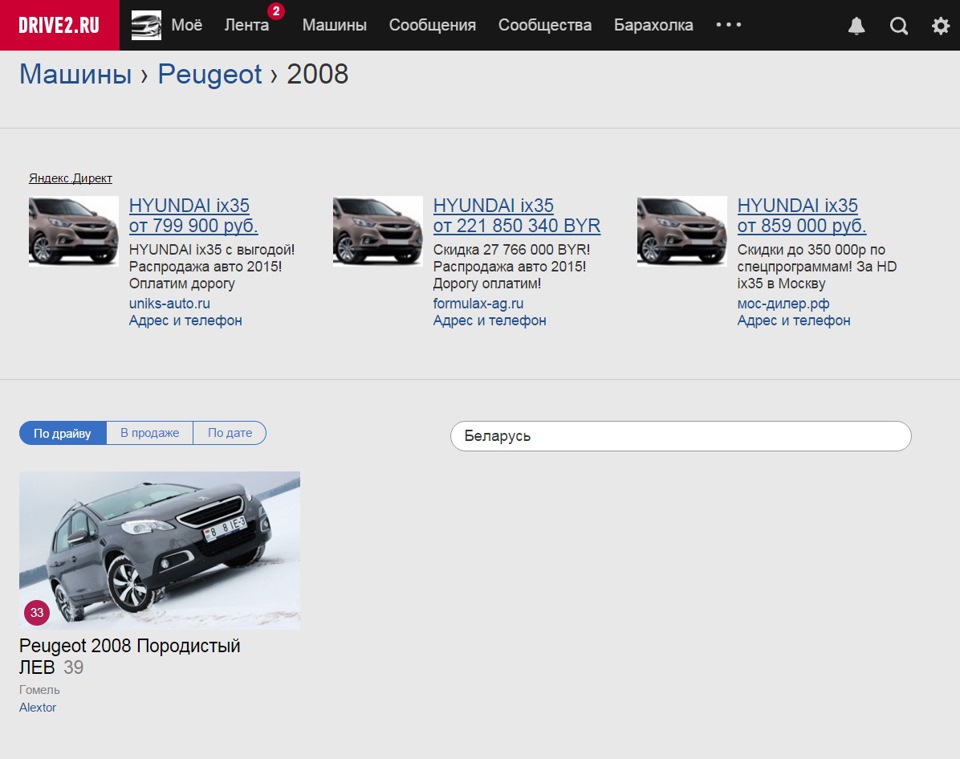The image size is (960, 759).
Task: Click the red 33 rating badge
Action: coord(37,612)
